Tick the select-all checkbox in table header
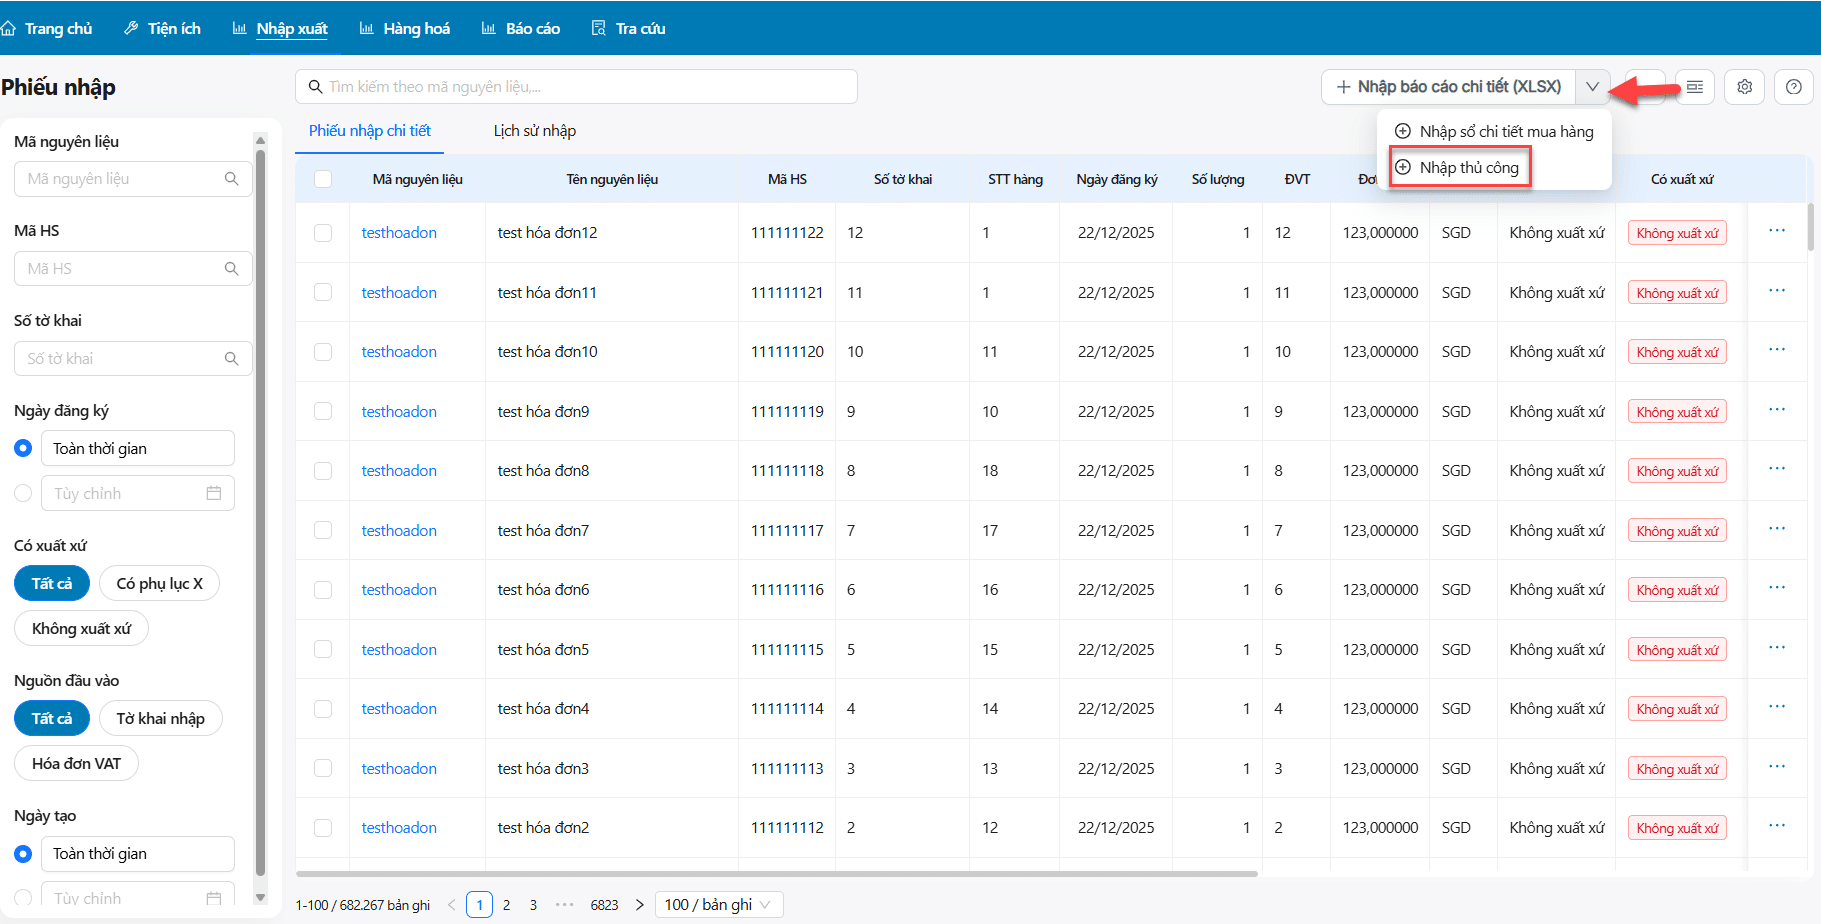 (323, 179)
